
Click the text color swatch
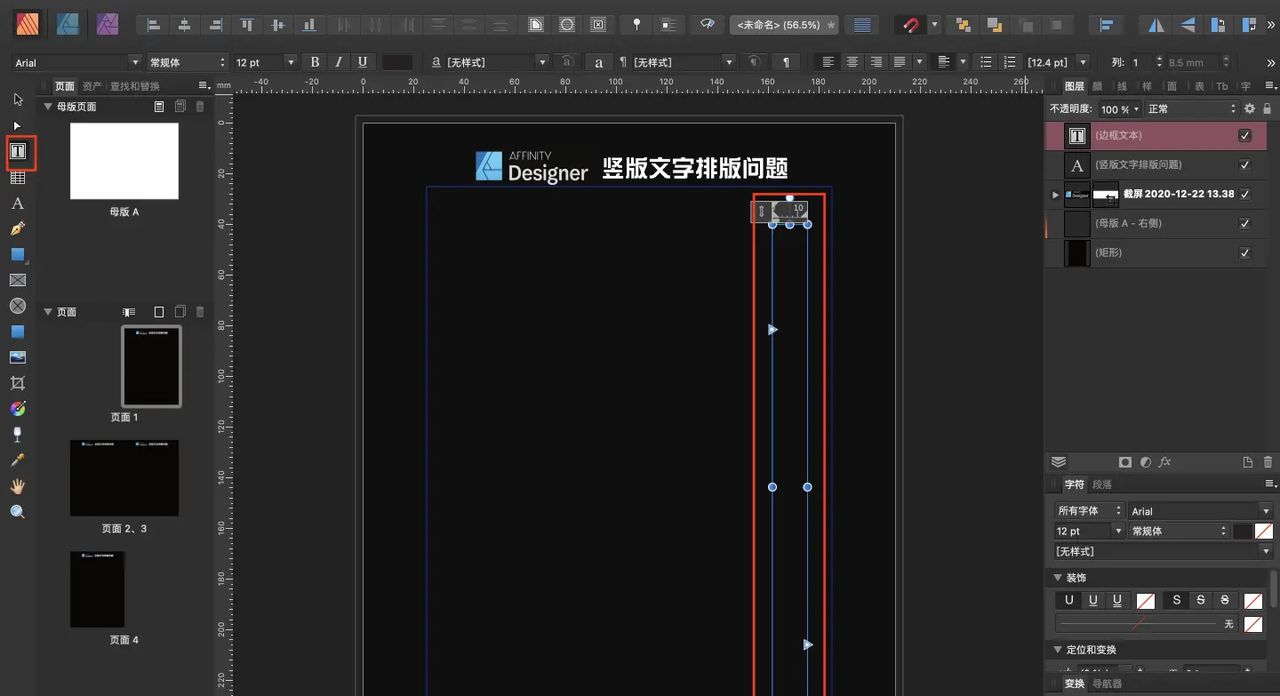point(396,61)
